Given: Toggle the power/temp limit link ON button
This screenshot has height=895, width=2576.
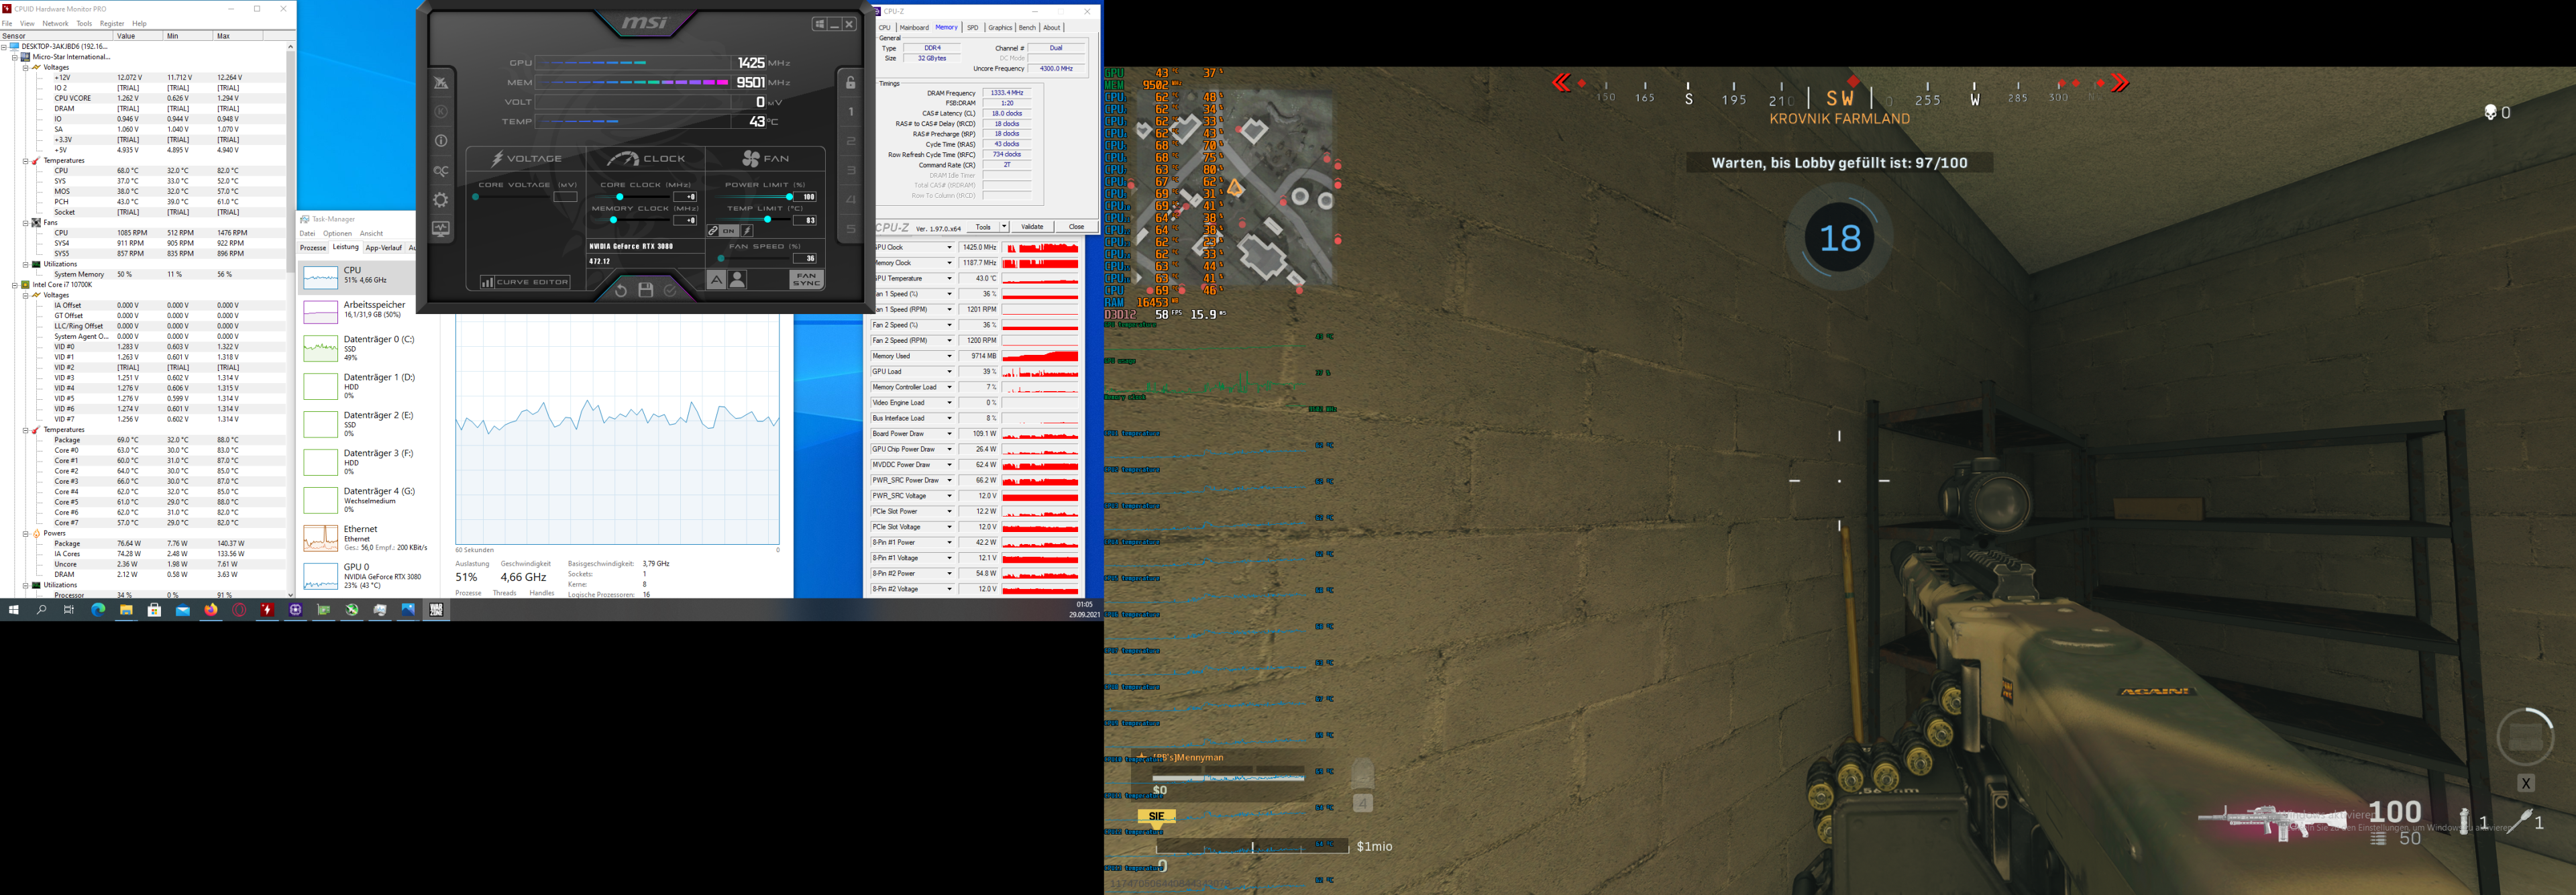Looking at the screenshot, I should coord(728,231).
